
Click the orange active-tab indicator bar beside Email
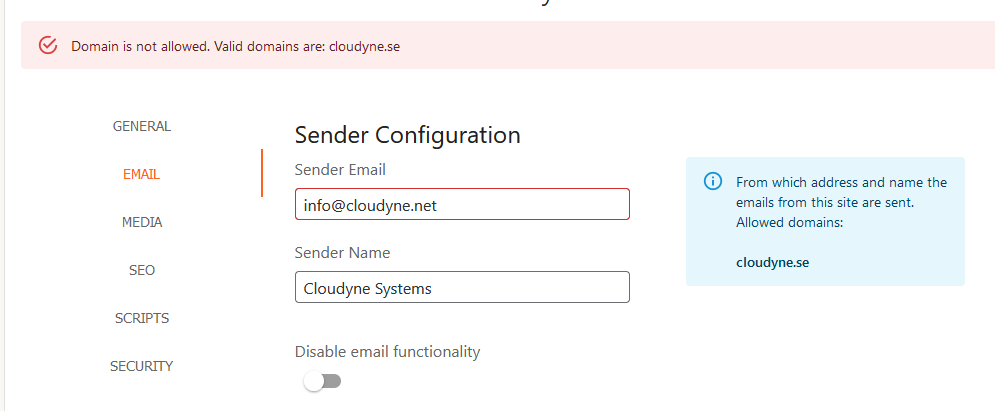coord(261,173)
